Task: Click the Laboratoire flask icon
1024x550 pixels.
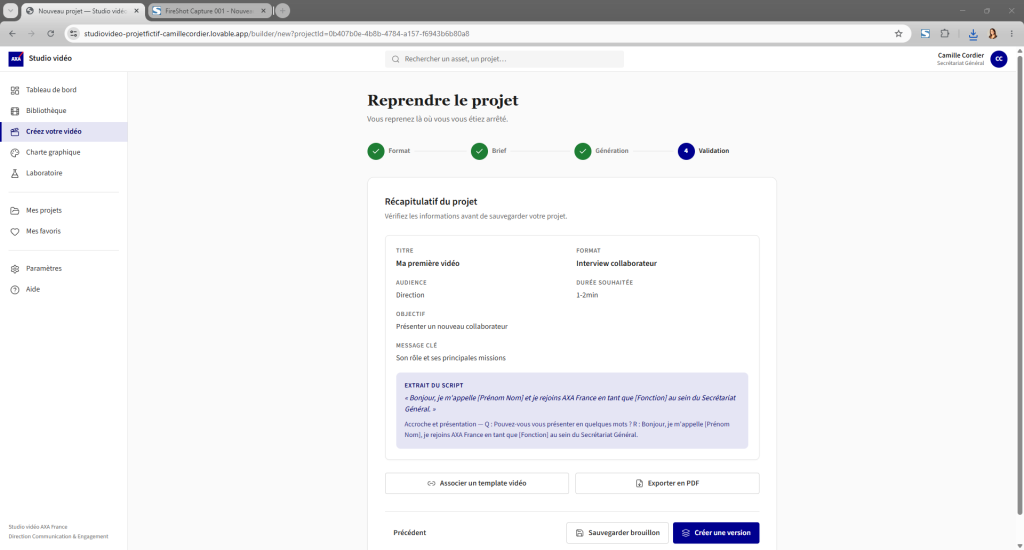Action: (x=15, y=174)
